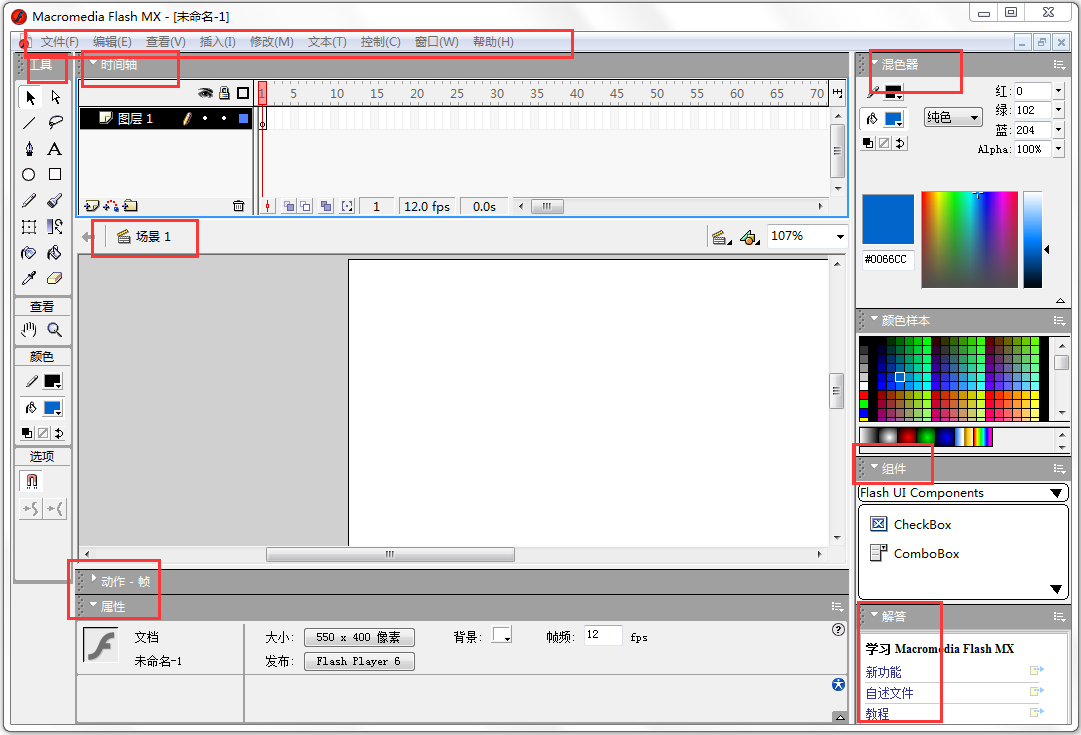
Task: Select the Lasso tool
Action: pos(56,123)
